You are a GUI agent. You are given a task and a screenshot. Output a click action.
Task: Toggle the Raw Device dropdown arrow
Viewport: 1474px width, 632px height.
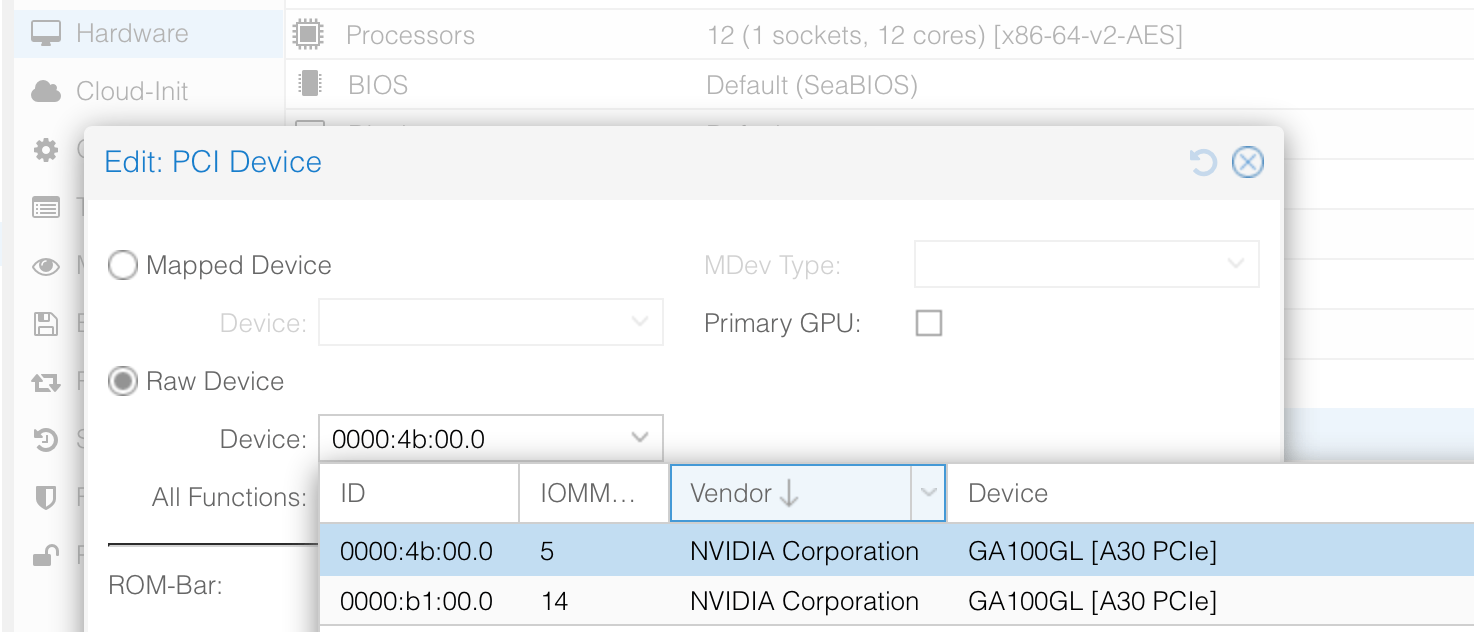pyautogui.click(x=640, y=438)
